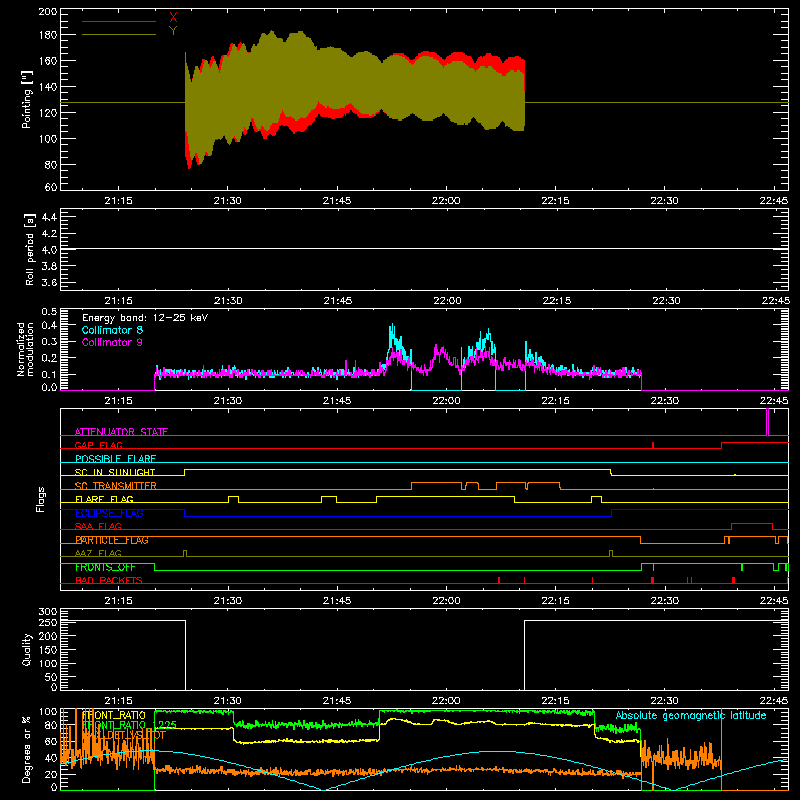800x800 pixels.
Task: Select the Collimator 8 legend entry
Action: (x=112, y=330)
